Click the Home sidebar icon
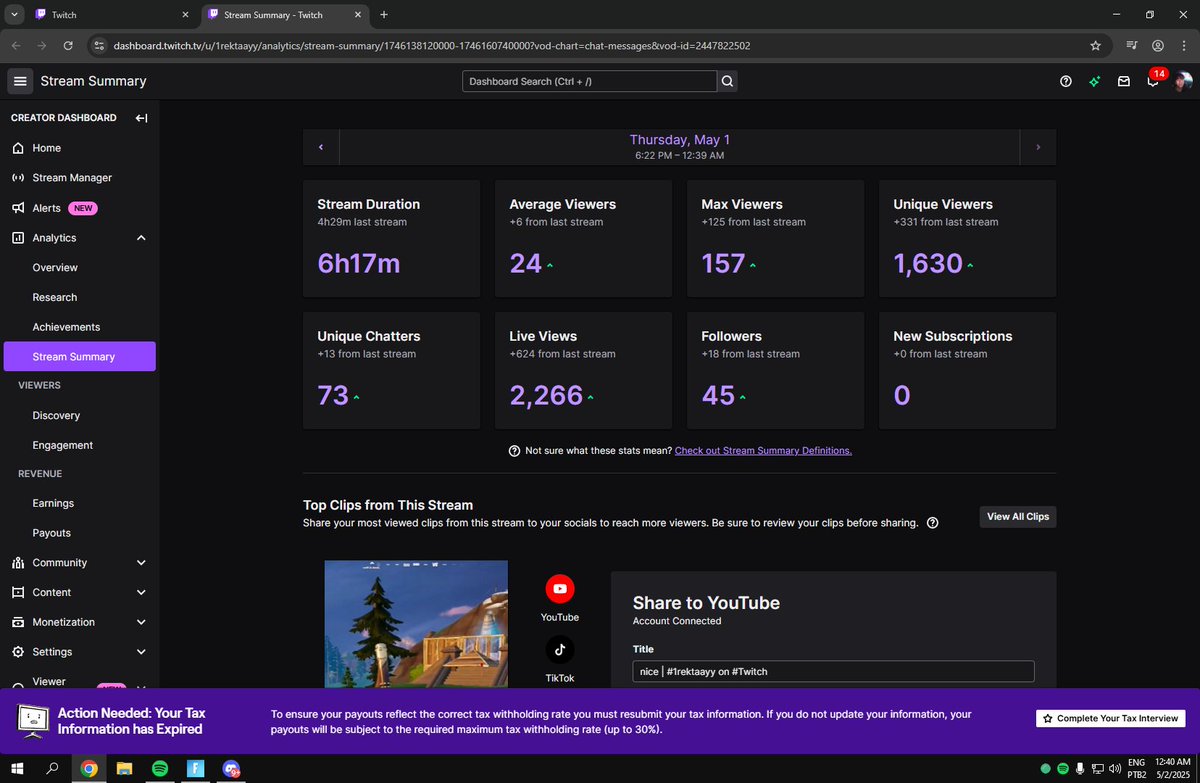 (18, 148)
